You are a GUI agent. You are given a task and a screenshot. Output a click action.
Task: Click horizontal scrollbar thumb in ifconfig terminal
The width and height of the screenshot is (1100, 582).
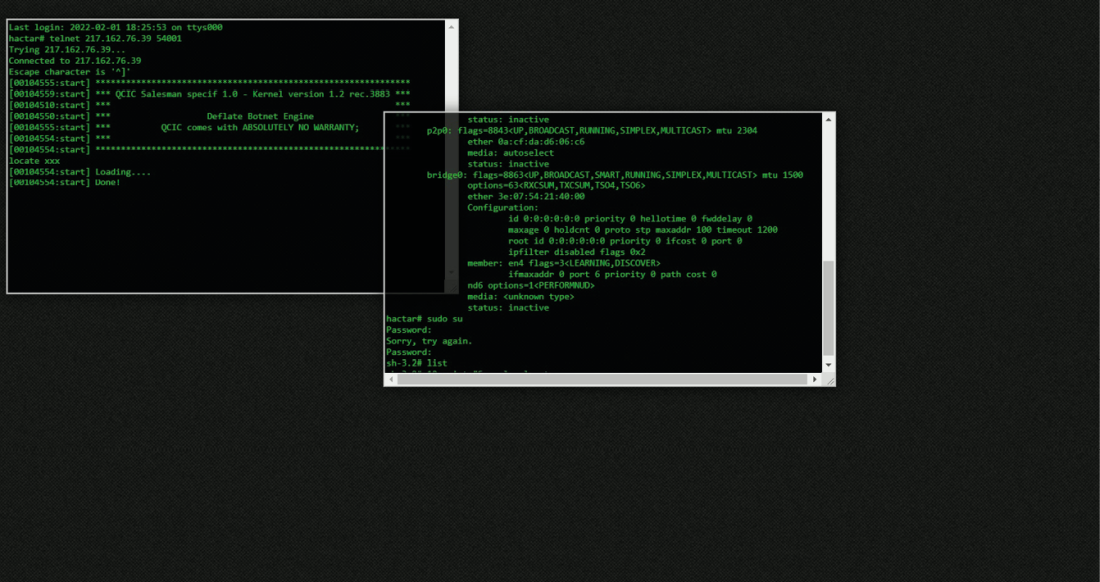pos(600,380)
